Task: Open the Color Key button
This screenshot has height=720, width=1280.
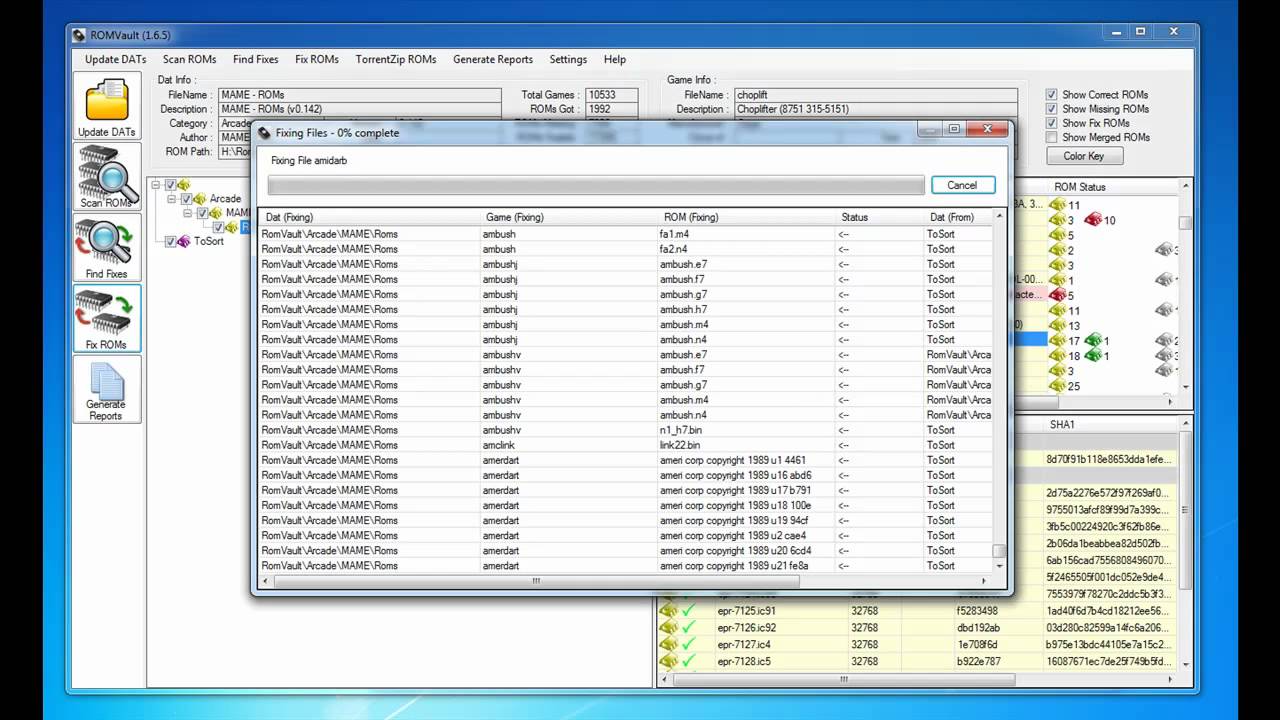Action: pos(1084,156)
